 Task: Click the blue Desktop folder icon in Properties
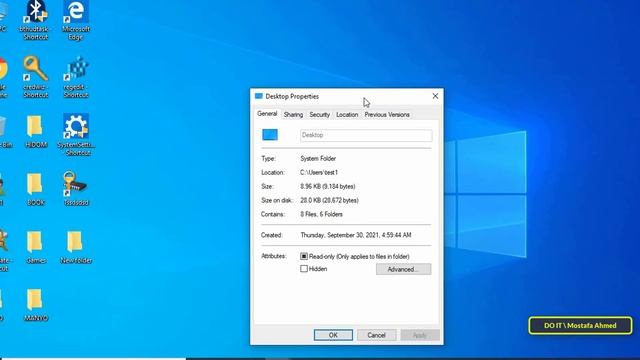(x=270, y=135)
